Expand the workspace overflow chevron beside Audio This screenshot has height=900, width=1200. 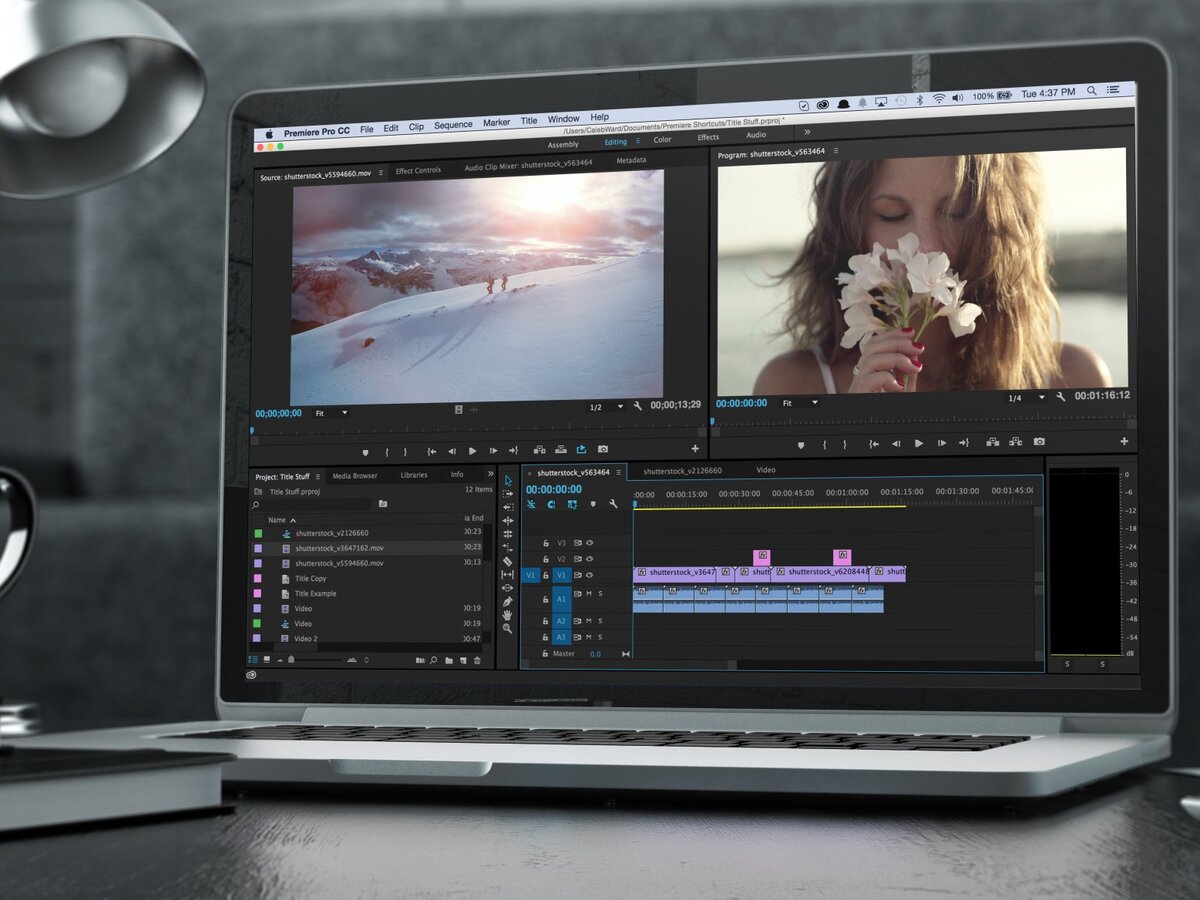[807, 132]
